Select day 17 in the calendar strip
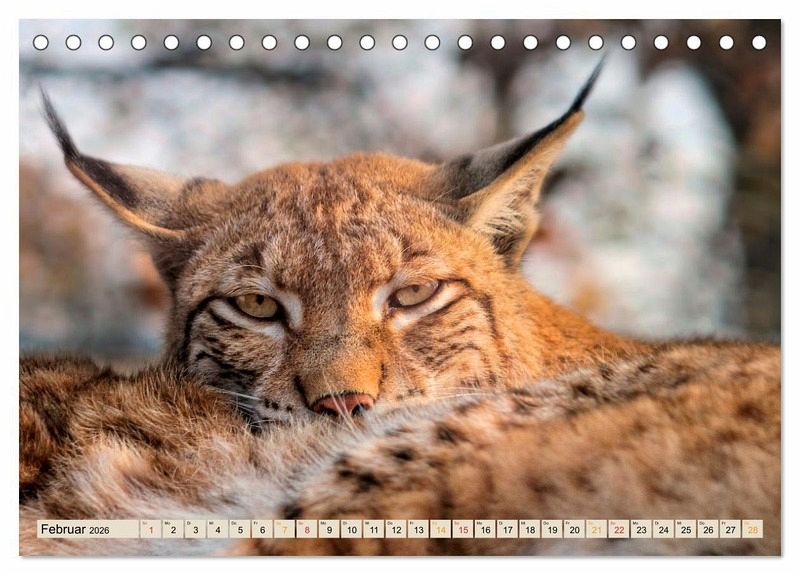Image resolution: width=800 pixels, height=575 pixels. (x=508, y=529)
